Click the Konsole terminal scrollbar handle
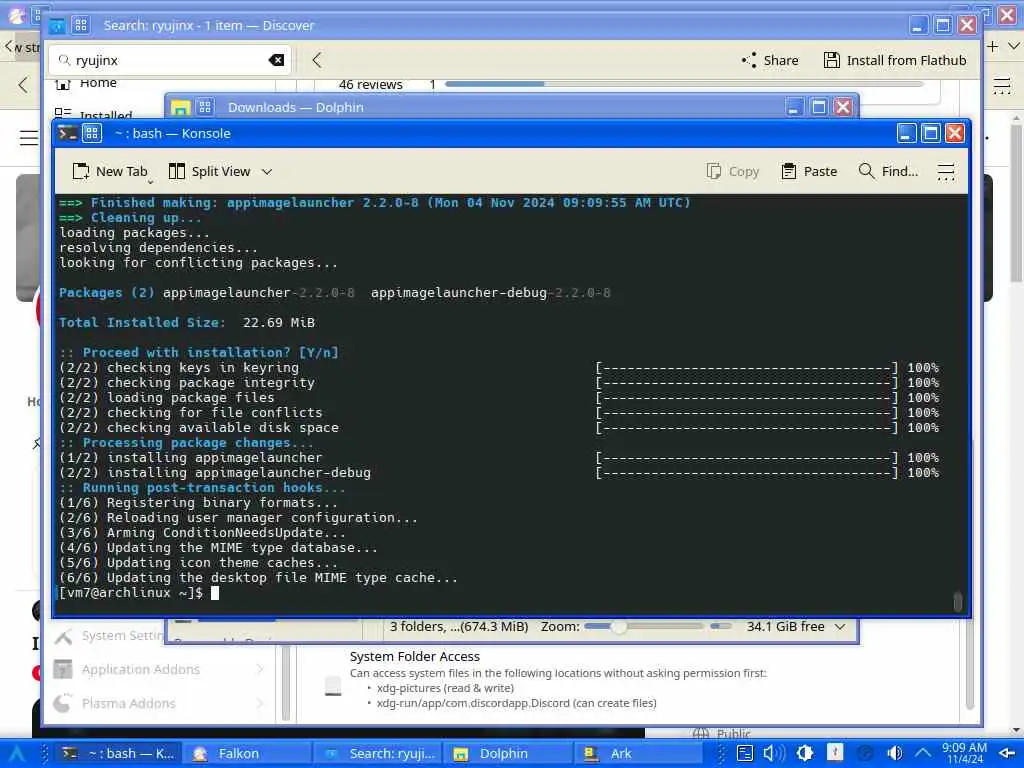The width and height of the screenshot is (1024, 768). (957, 601)
